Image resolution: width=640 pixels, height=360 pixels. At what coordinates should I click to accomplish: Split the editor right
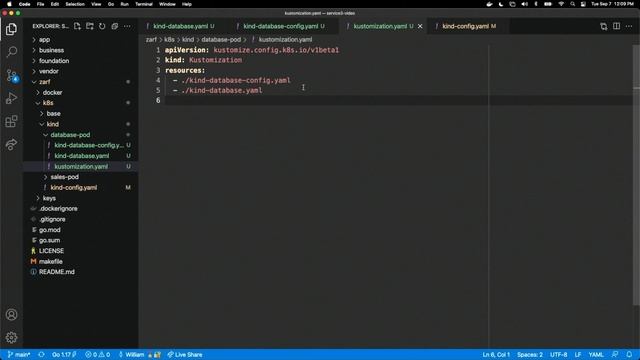[616, 26]
